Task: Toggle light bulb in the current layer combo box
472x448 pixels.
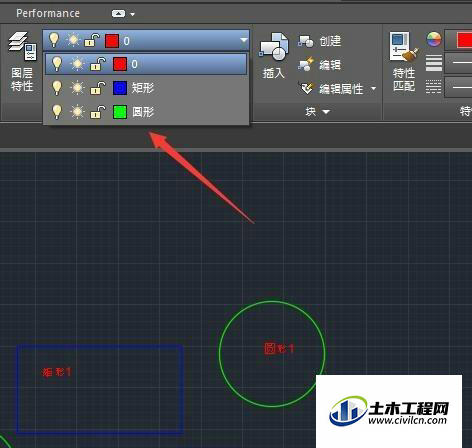Action: pos(54,40)
